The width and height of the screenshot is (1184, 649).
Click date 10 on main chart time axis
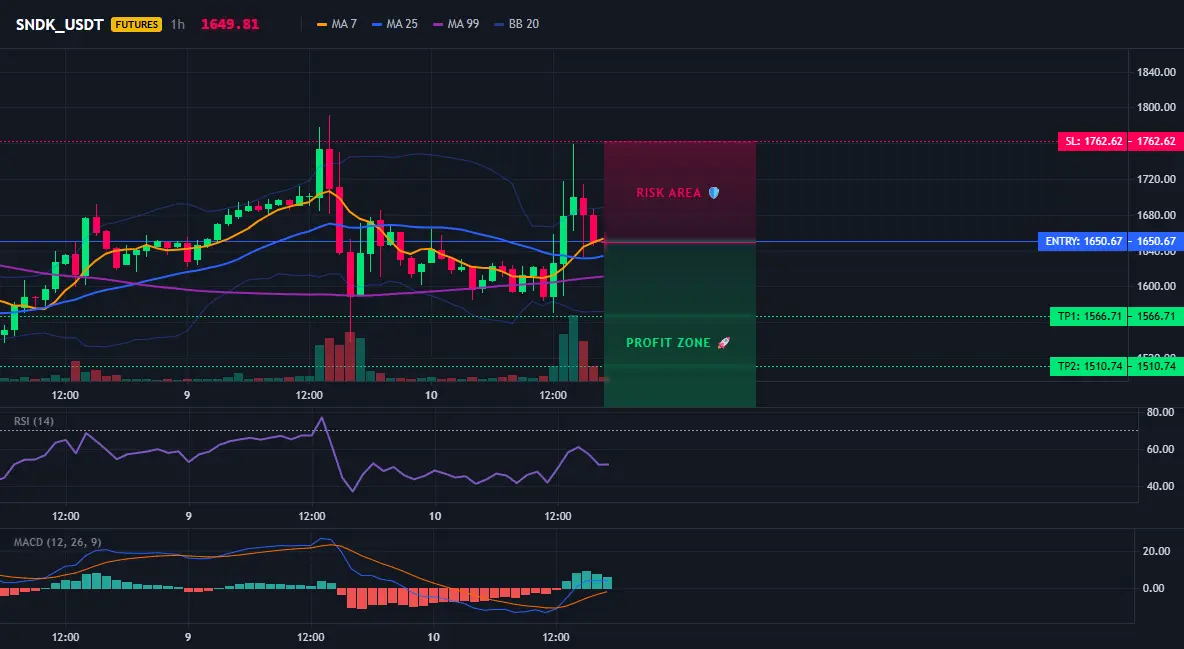click(x=431, y=395)
